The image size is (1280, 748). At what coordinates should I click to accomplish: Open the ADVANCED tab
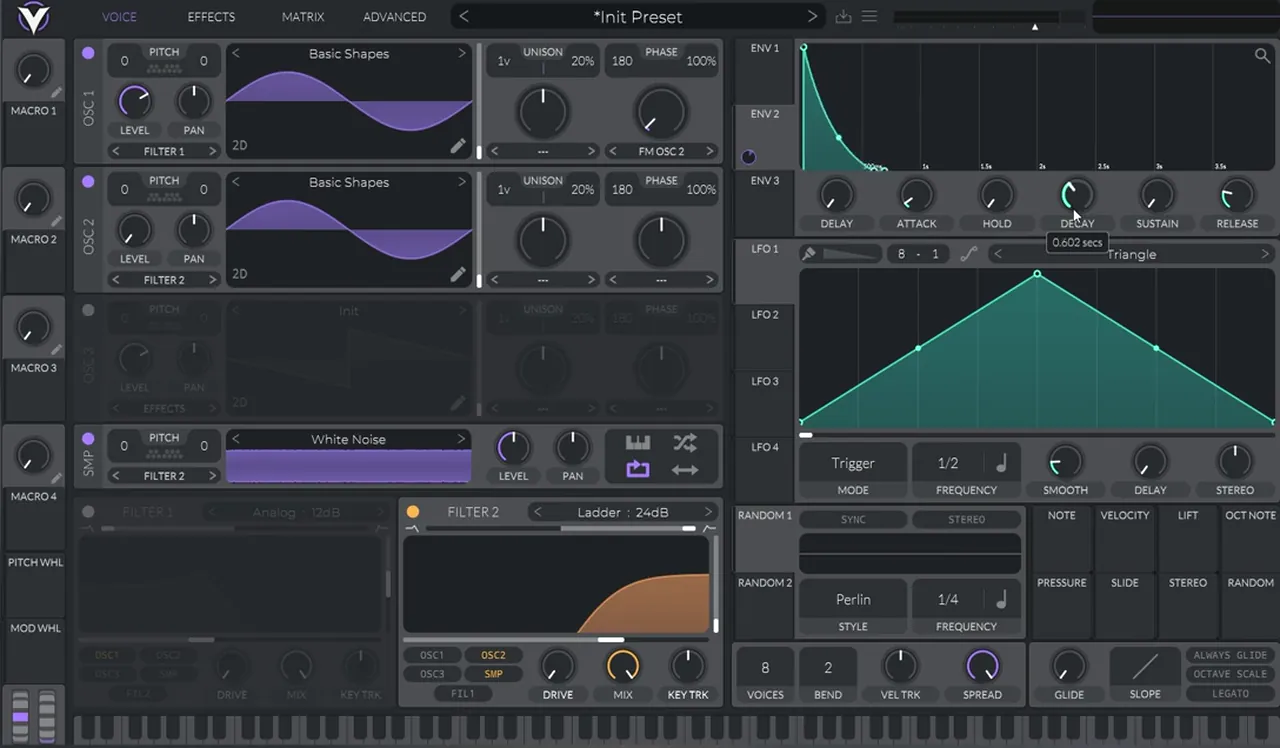(394, 17)
